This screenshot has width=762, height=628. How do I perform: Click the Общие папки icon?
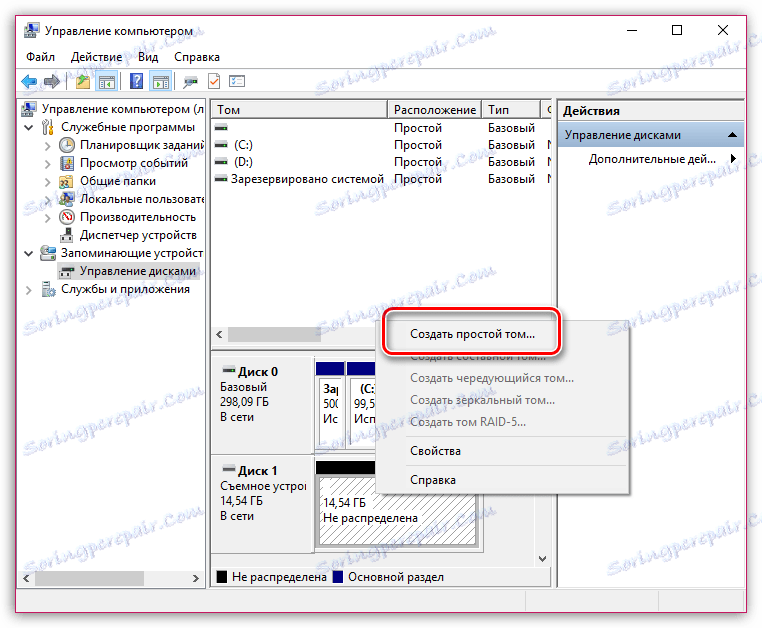tap(67, 181)
